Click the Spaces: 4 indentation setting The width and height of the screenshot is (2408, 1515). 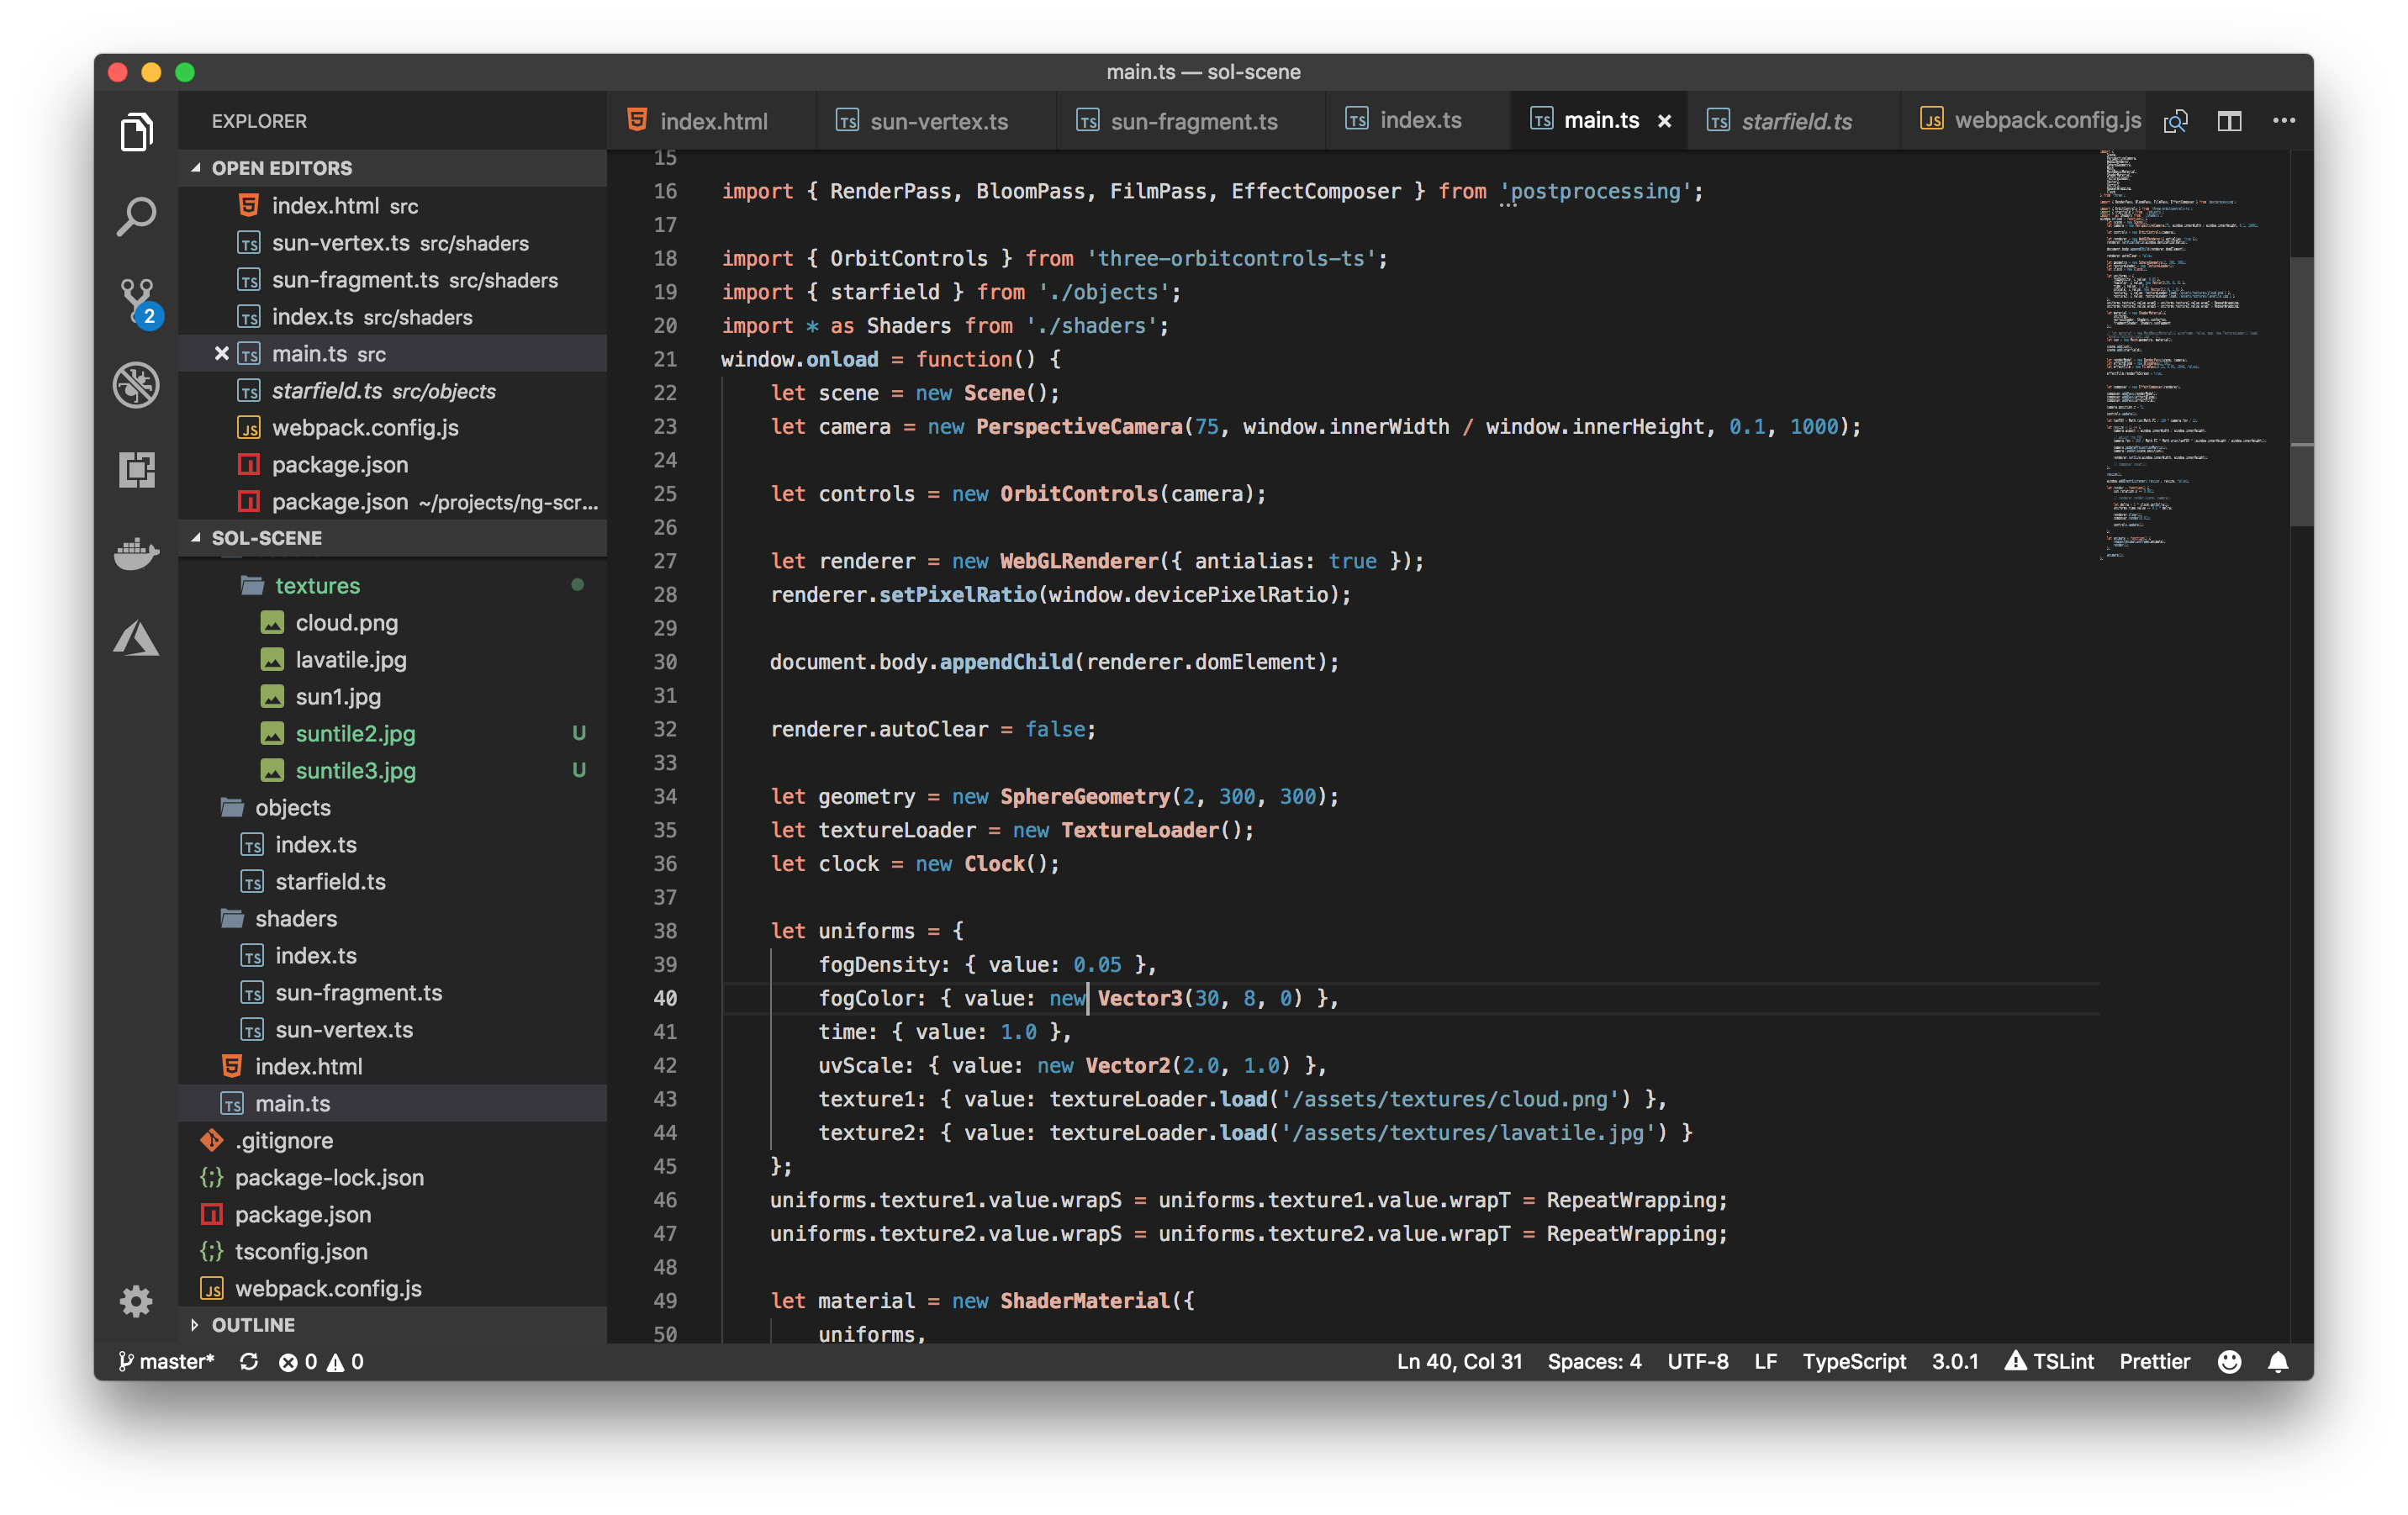1594,1362
